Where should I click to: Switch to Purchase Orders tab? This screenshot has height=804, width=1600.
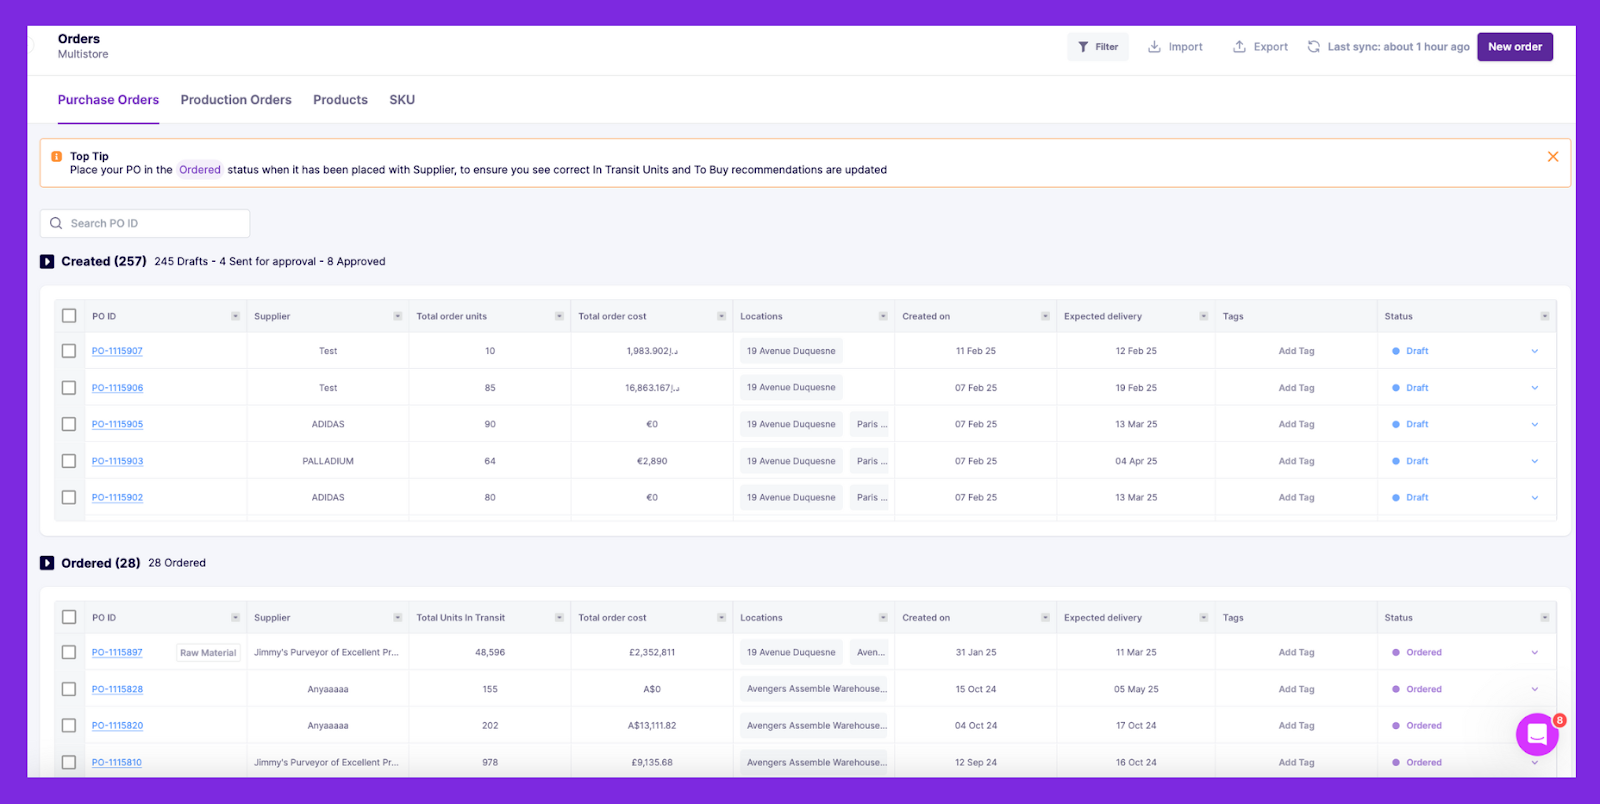(x=108, y=100)
